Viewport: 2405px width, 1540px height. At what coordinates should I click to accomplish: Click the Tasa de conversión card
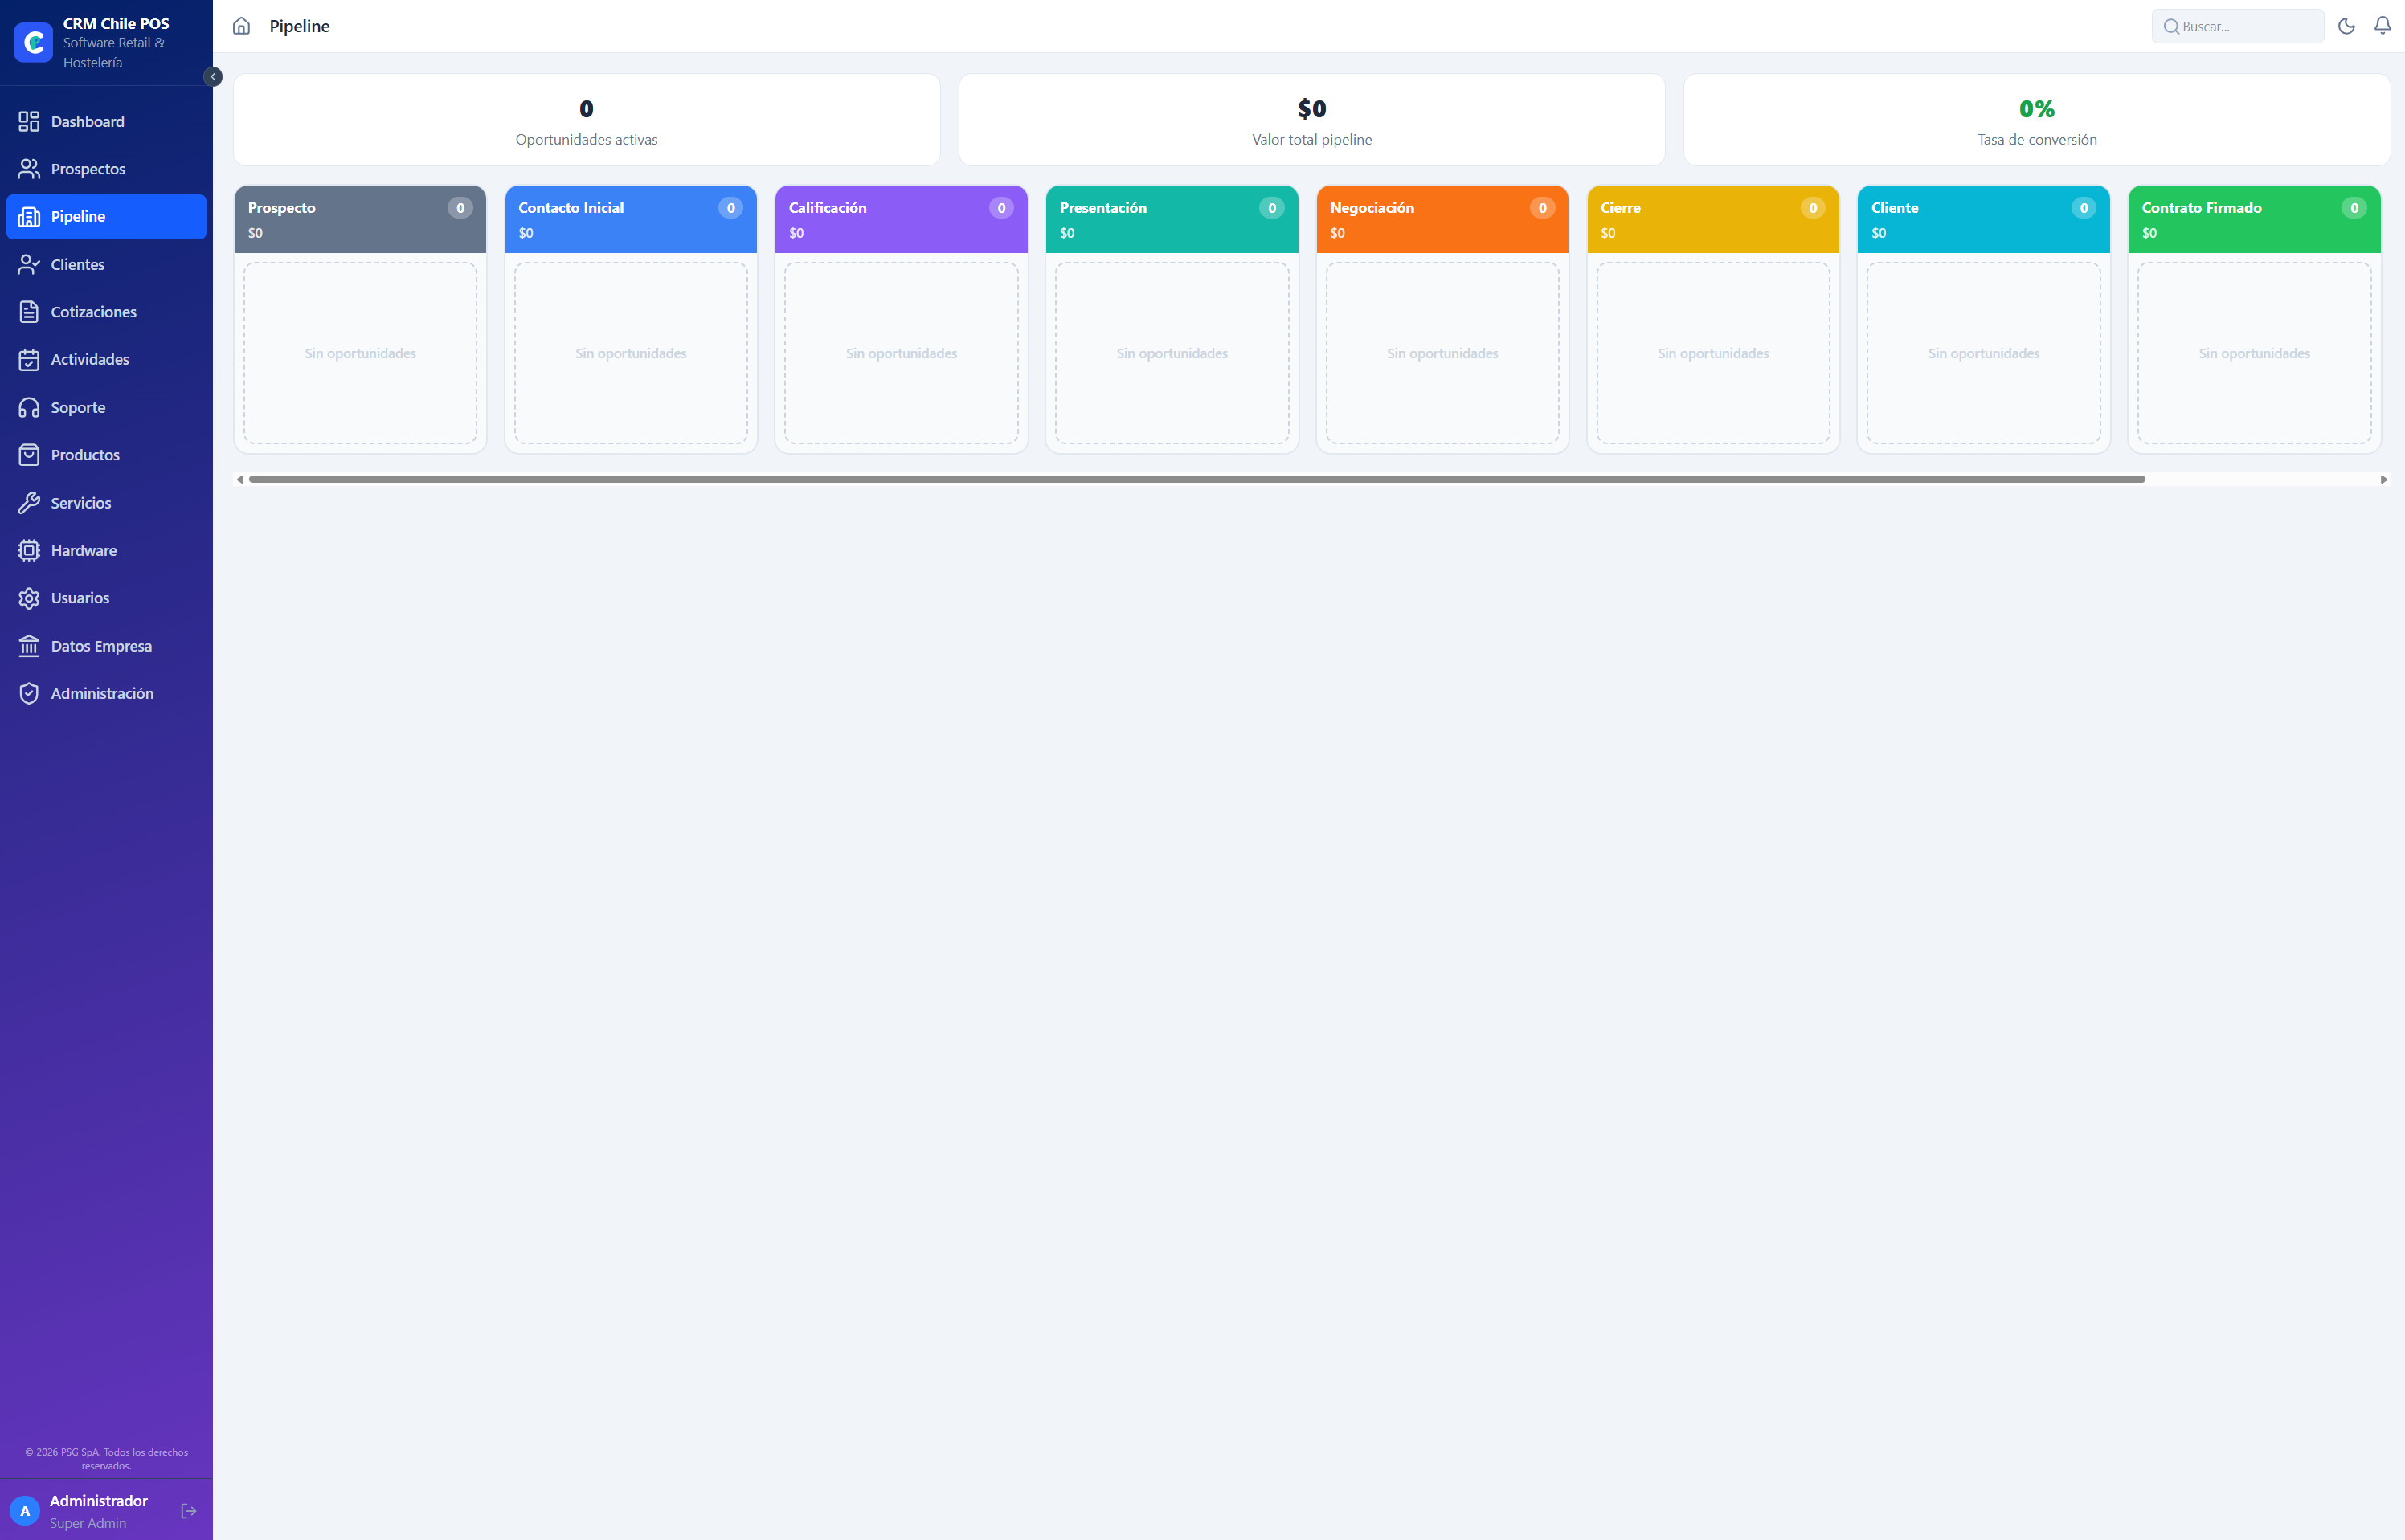click(x=2037, y=120)
